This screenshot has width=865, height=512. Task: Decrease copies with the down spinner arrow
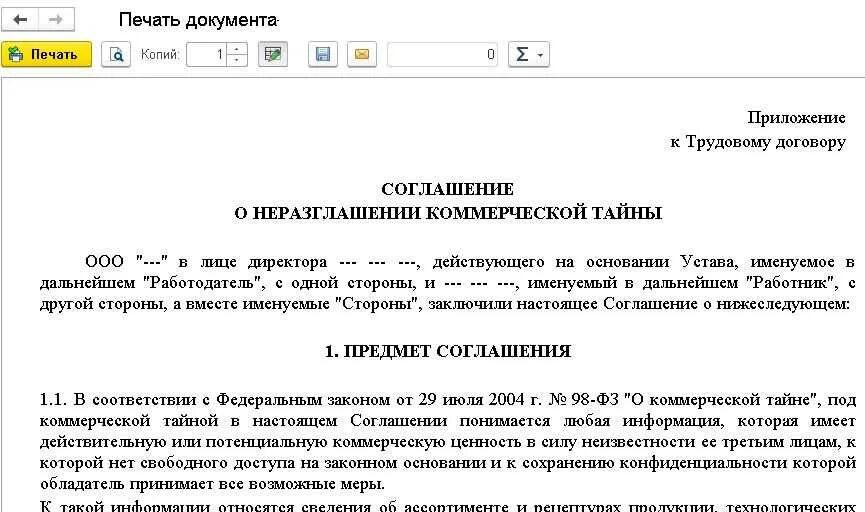pyautogui.click(x=237, y=60)
